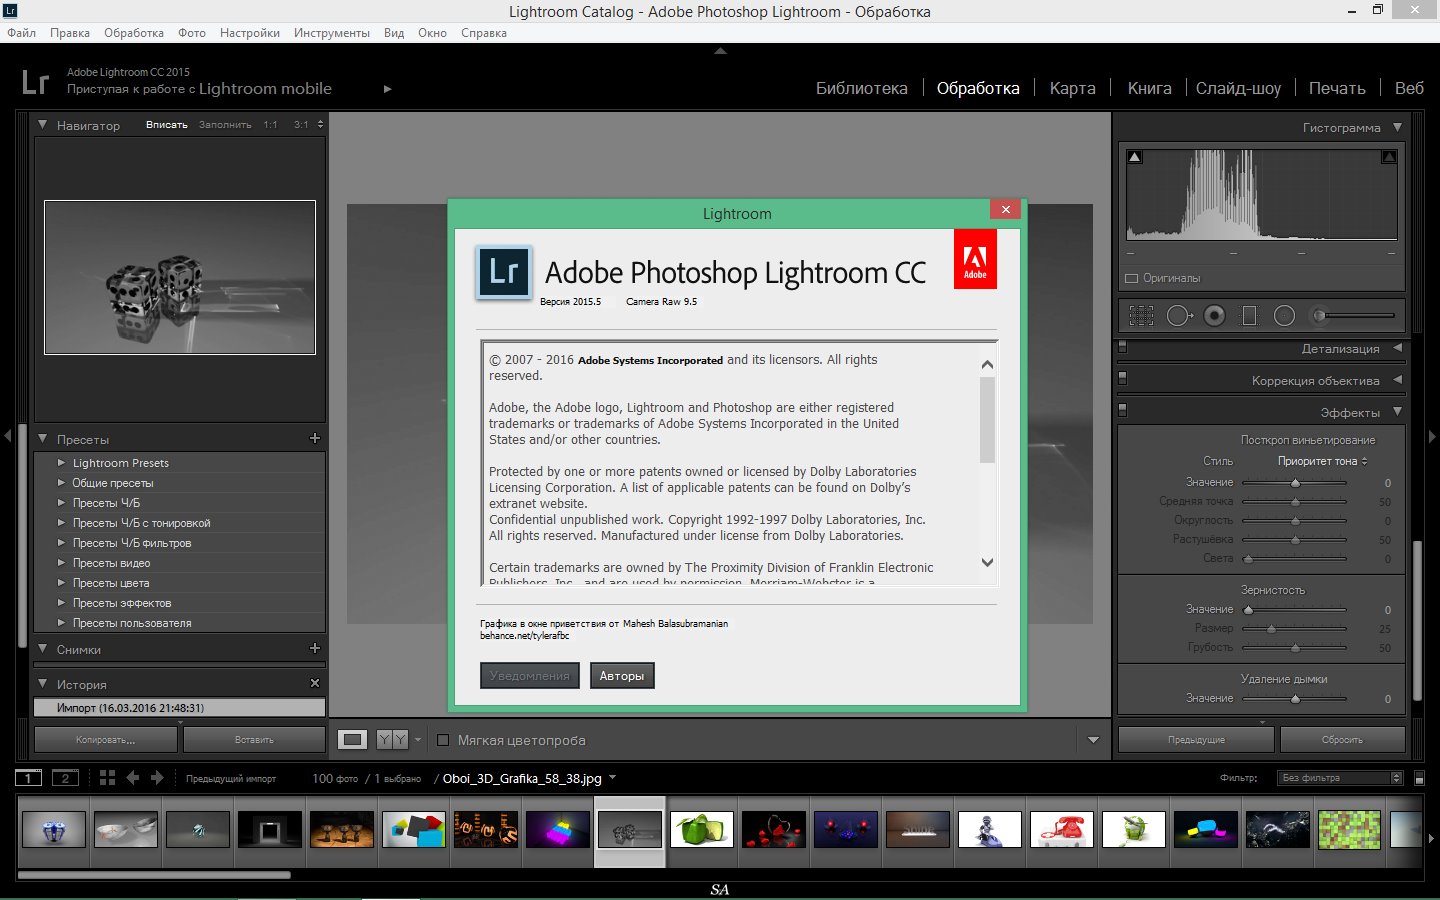The height and width of the screenshot is (900, 1440).
Task: Open the Инструменты menu
Action: (332, 33)
